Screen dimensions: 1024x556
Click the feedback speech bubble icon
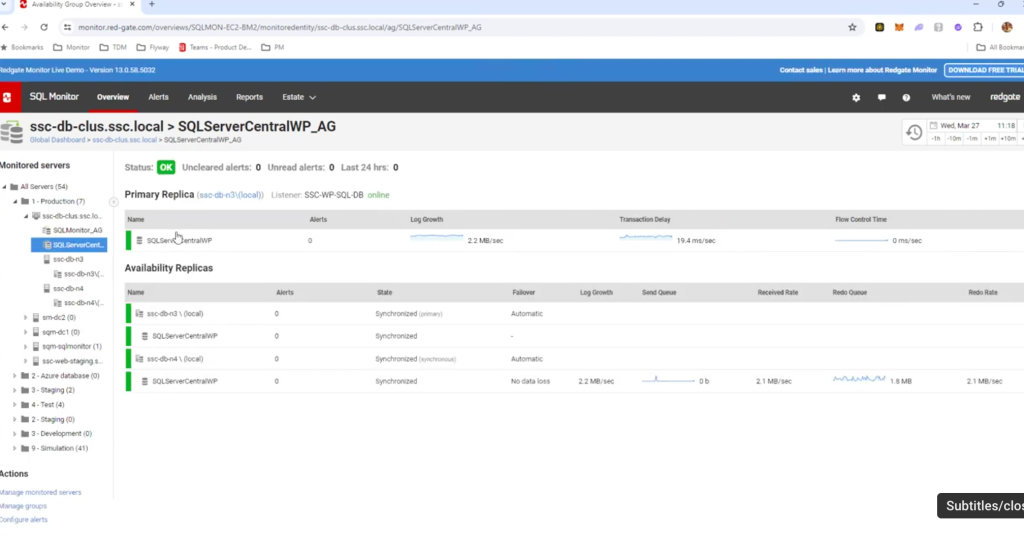[881, 98]
